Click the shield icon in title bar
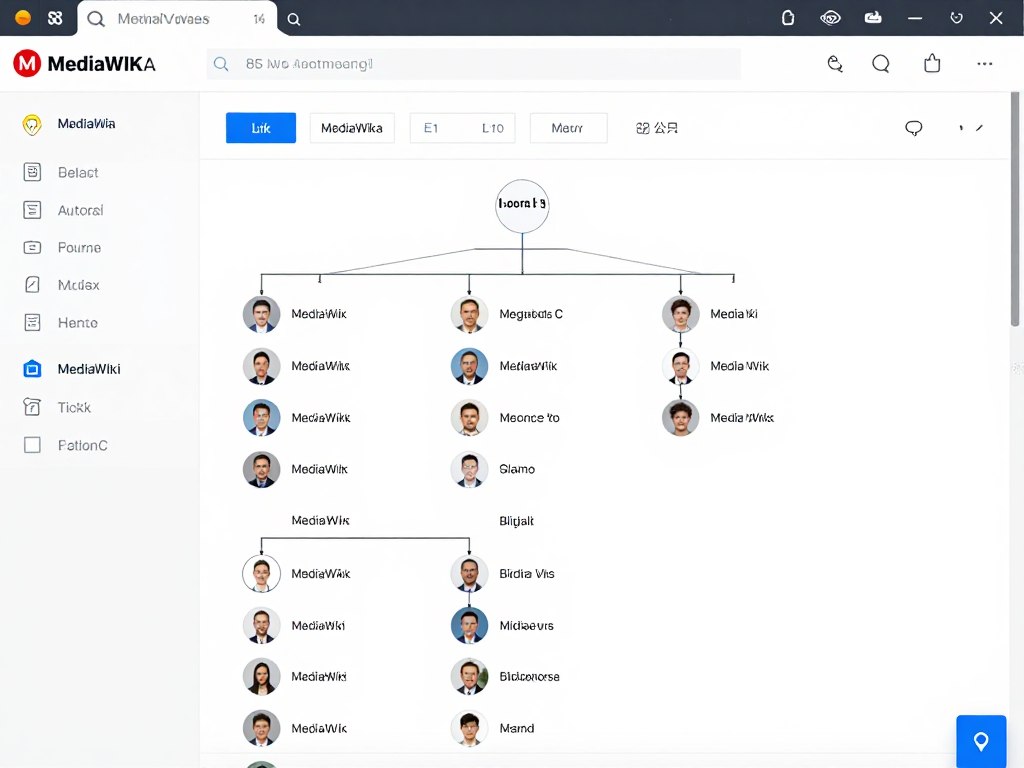The height and width of the screenshot is (768, 1024). pos(956,18)
